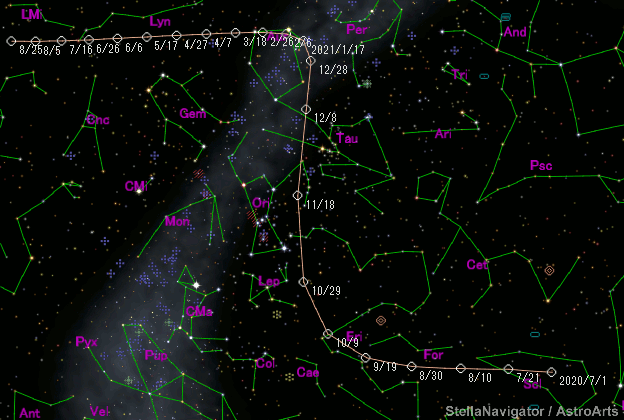Select the 6/6 date marker
624x420 pixels.
(x=147, y=37)
